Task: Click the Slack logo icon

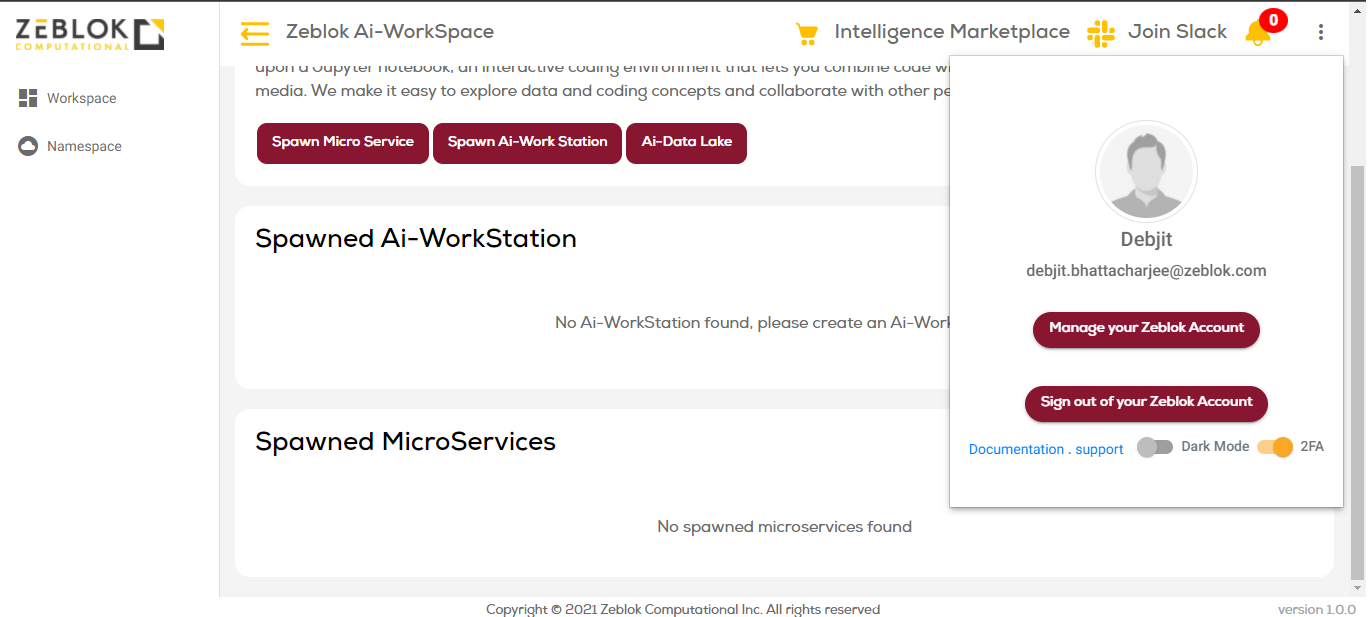Action: [x=1101, y=33]
